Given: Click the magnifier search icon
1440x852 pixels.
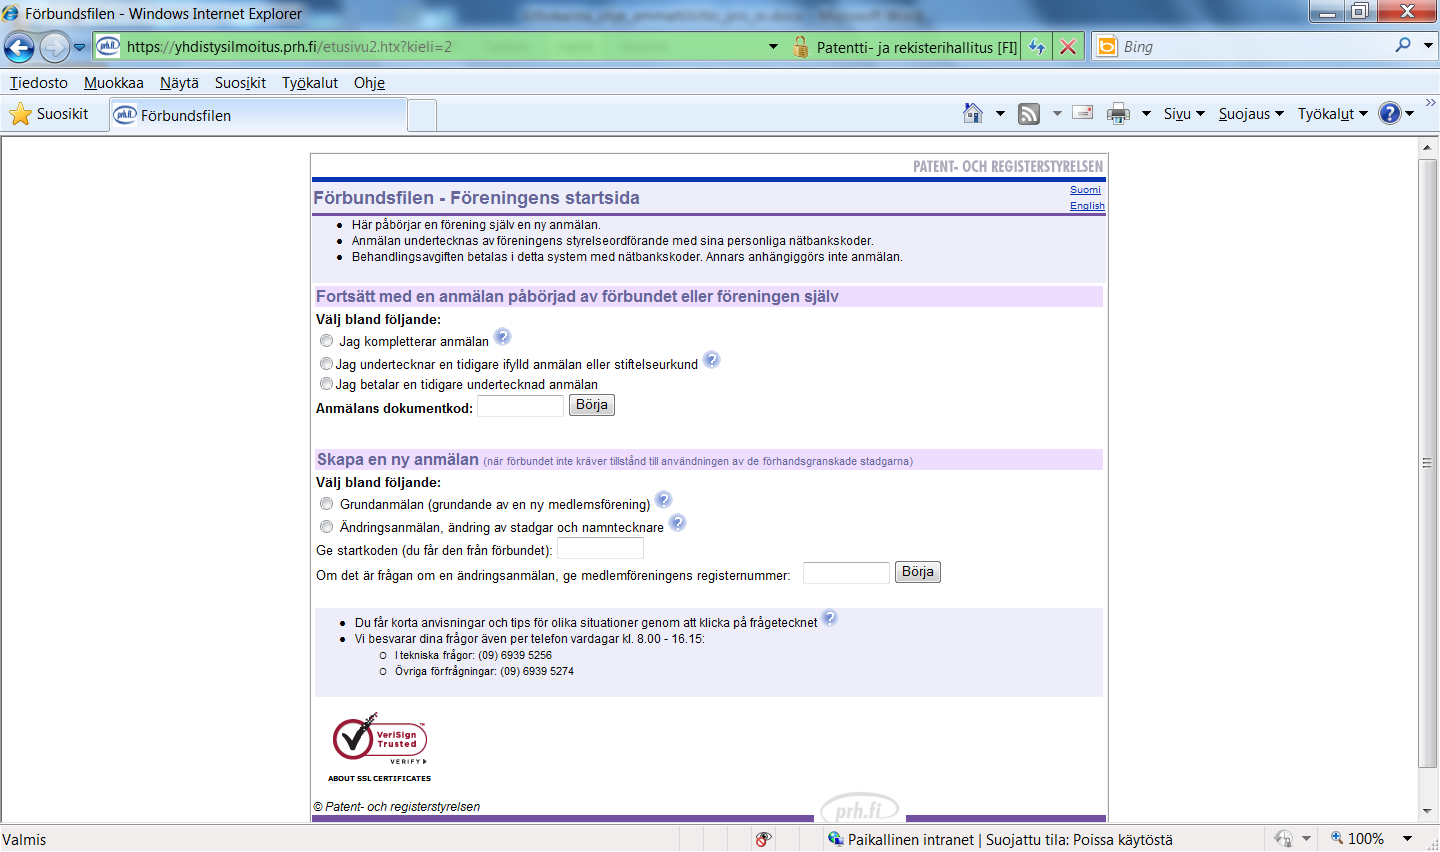Looking at the screenshot, I should click(x=1403, y=46).
